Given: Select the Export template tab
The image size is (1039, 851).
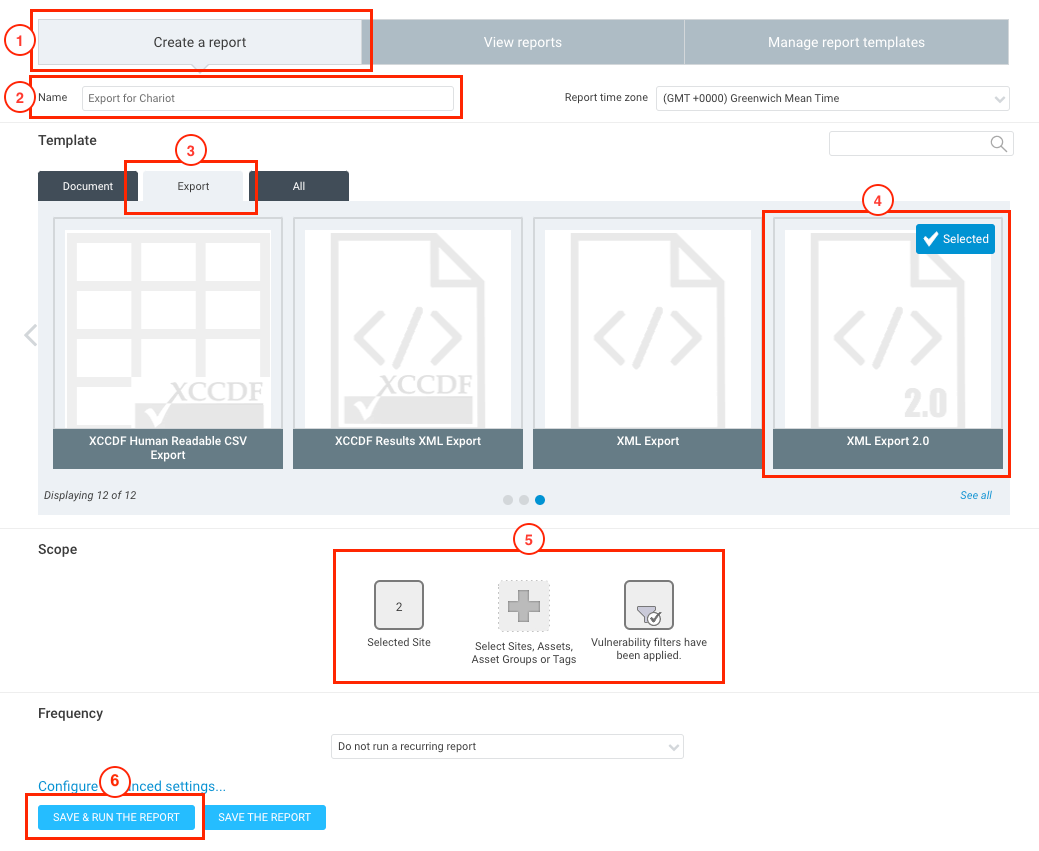Looking at the screenshot, I should [x=193, y=186].
